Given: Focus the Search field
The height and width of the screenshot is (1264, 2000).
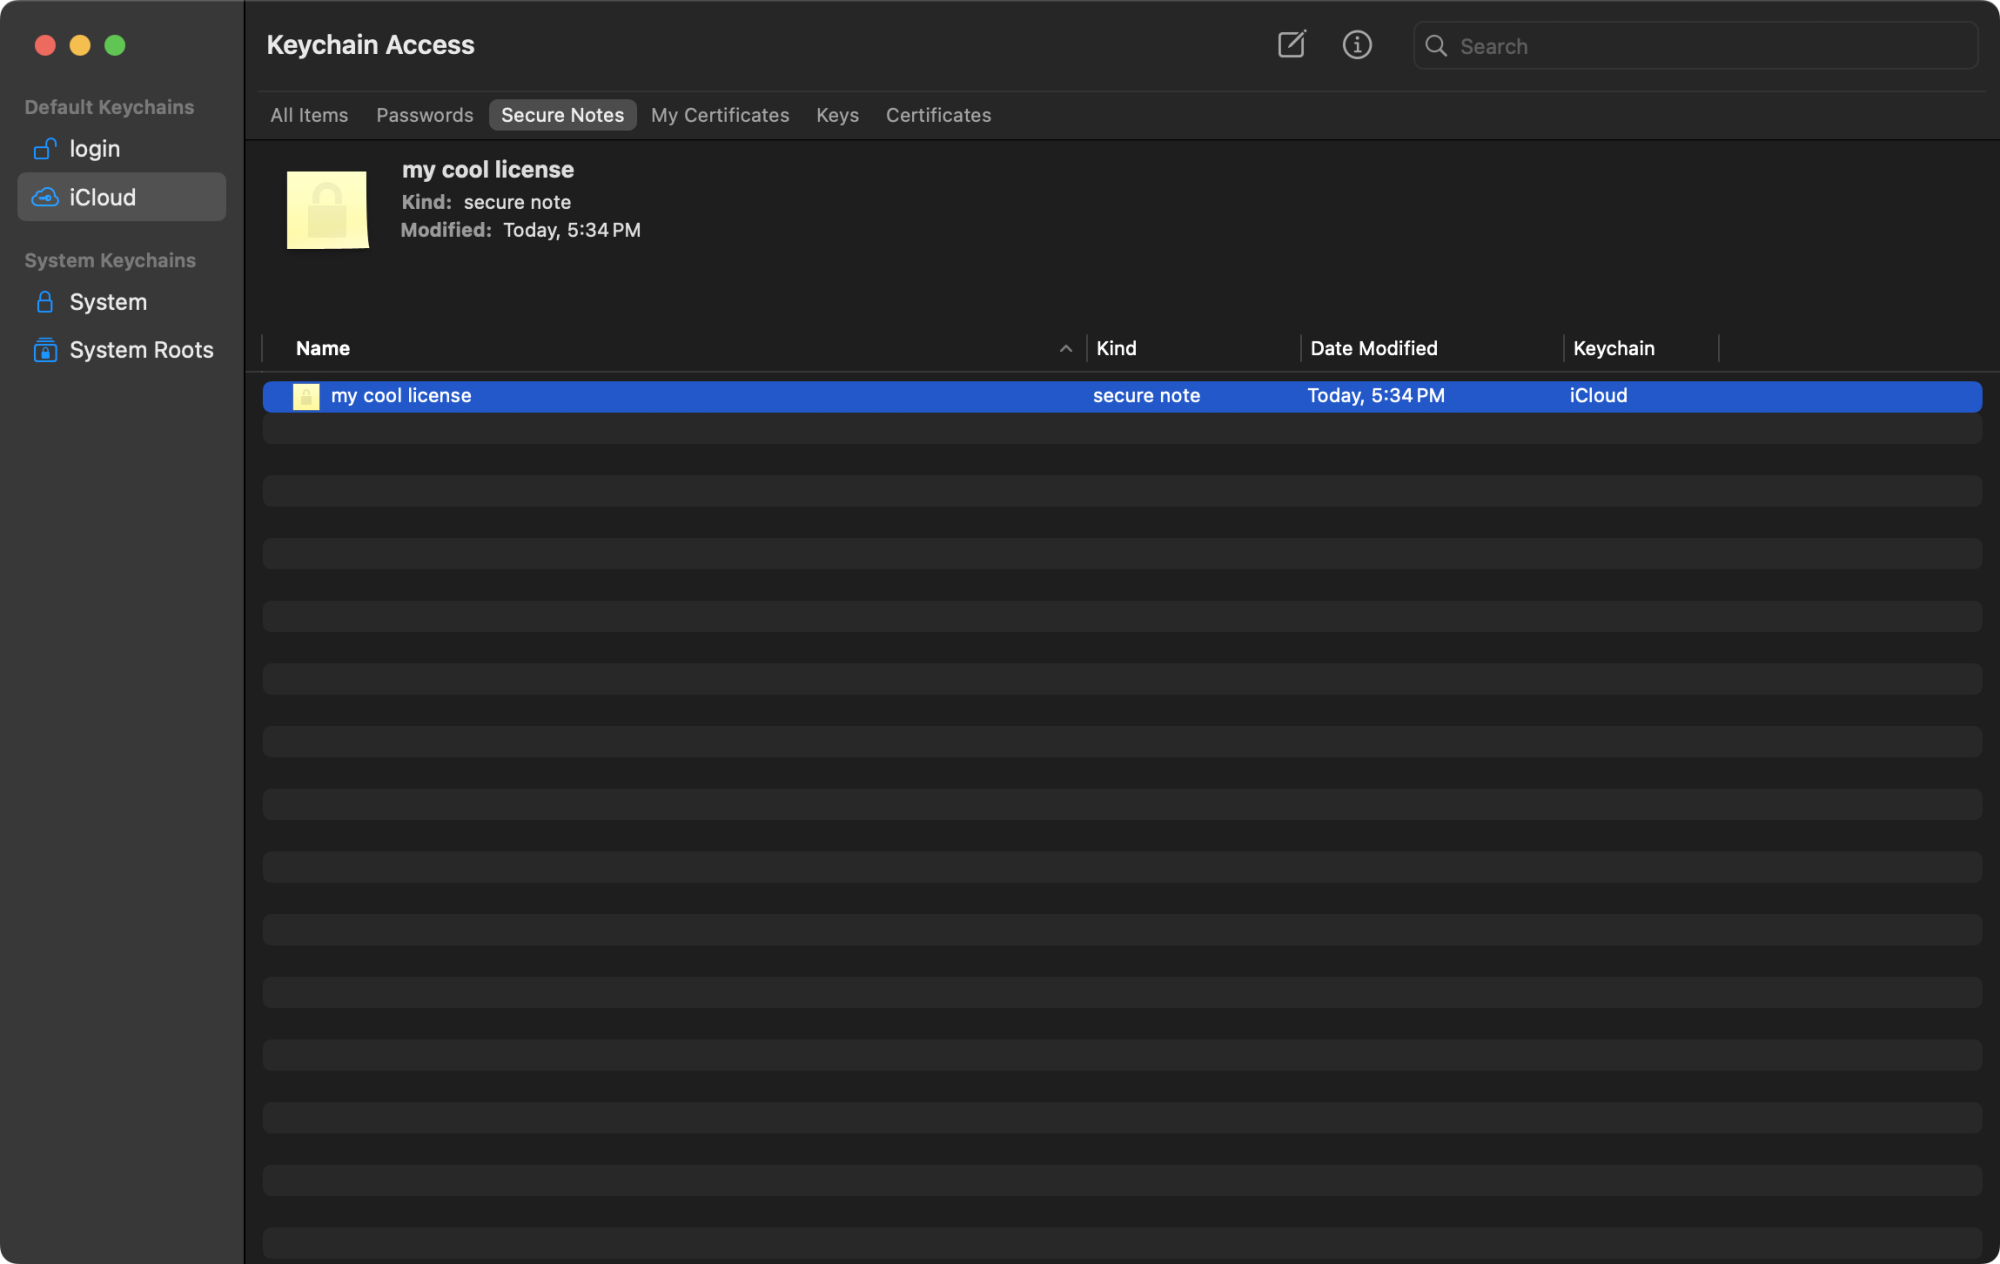Looking at the screenshot, I should click(1695, 46).
